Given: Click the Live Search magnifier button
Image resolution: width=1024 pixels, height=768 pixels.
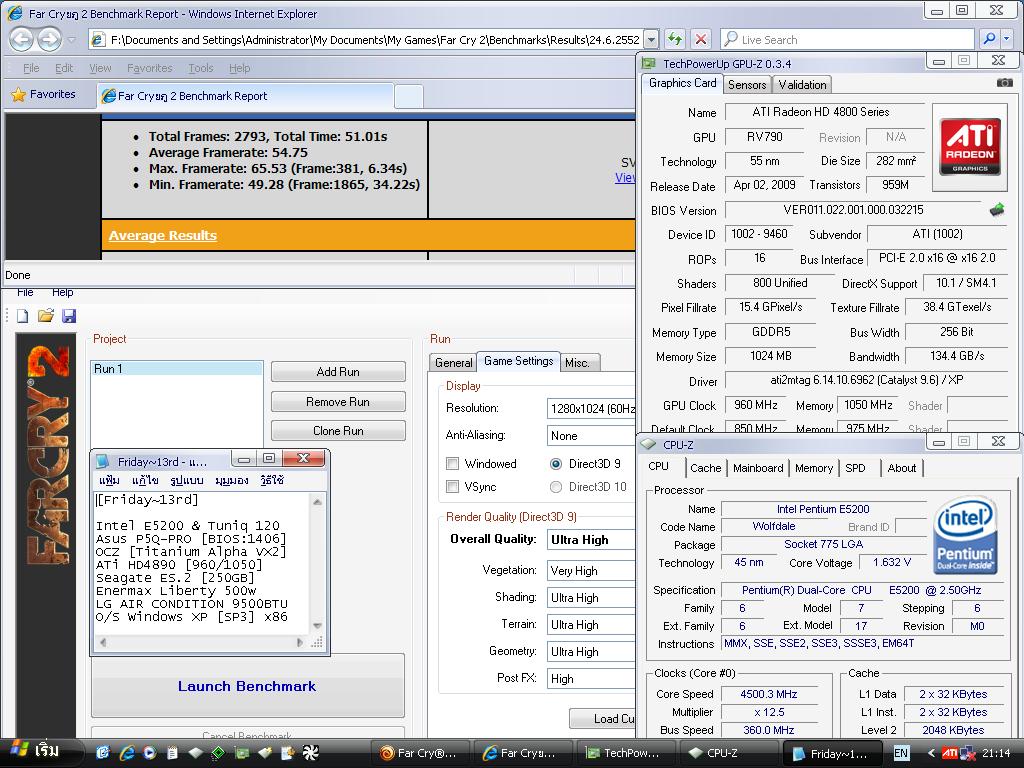Looking at the screenshot, I should [989, 39].
